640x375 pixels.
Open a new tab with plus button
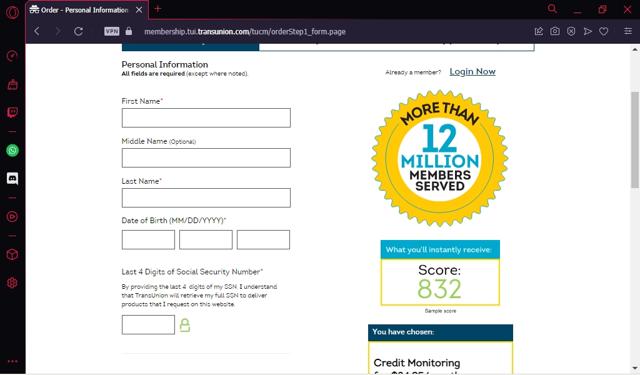click(158, 9)
